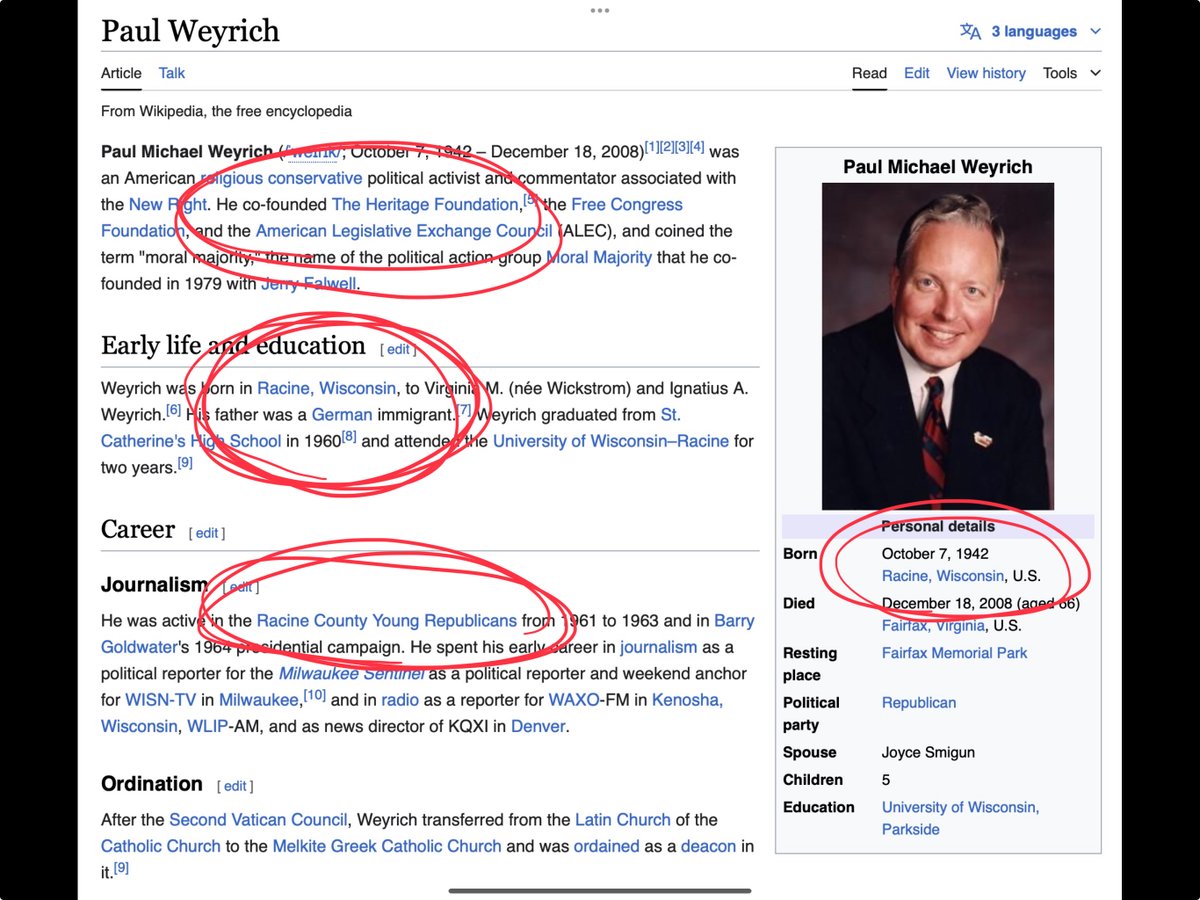
Task: Open Republican party link in infobox
Action: coord(919,703)
